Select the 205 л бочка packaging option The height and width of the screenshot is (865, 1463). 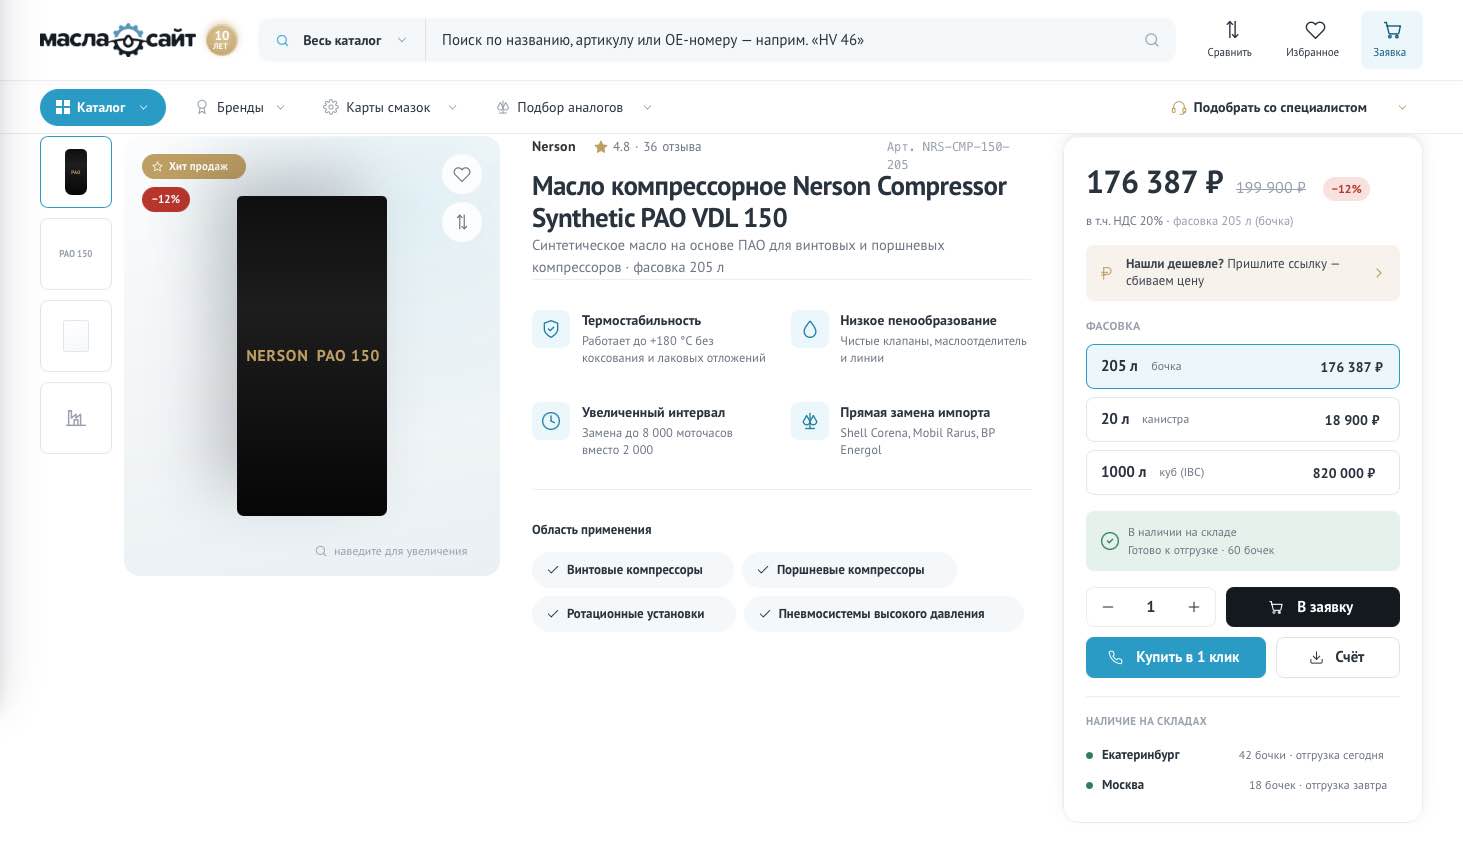tap(1243, 367)
